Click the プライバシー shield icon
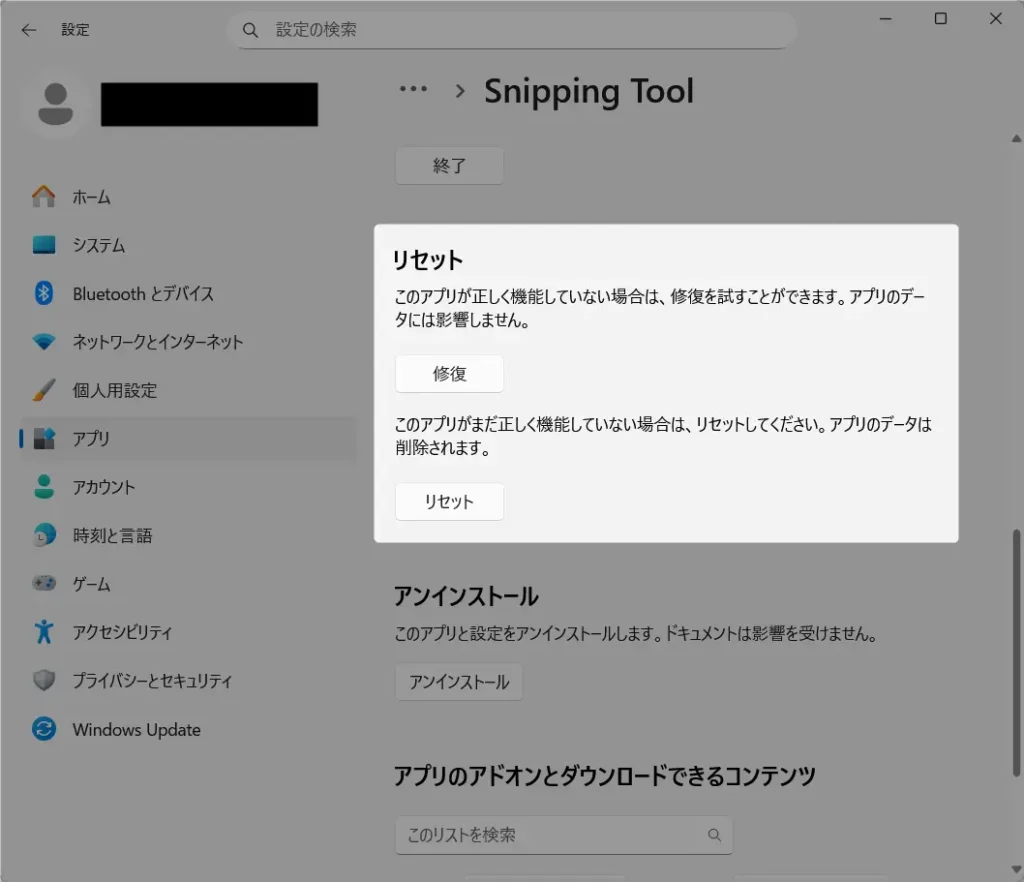The width and height of the screenshot is (1024, 882). (44, 680)
